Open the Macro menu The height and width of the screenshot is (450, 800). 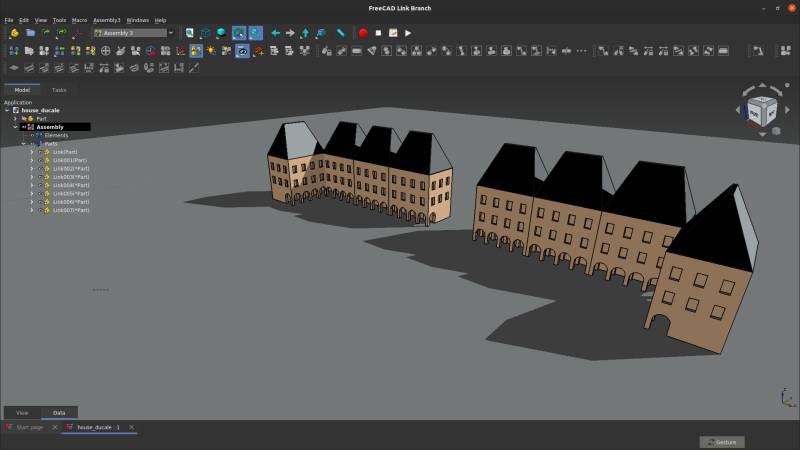pos(79,20)
